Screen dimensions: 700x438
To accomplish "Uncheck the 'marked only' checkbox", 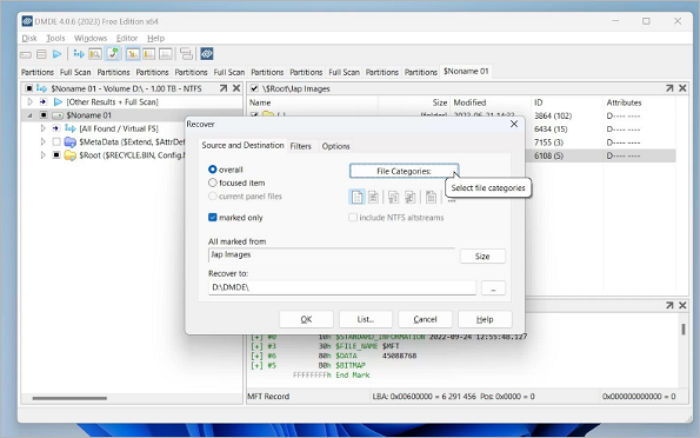I will coord(213,217).
